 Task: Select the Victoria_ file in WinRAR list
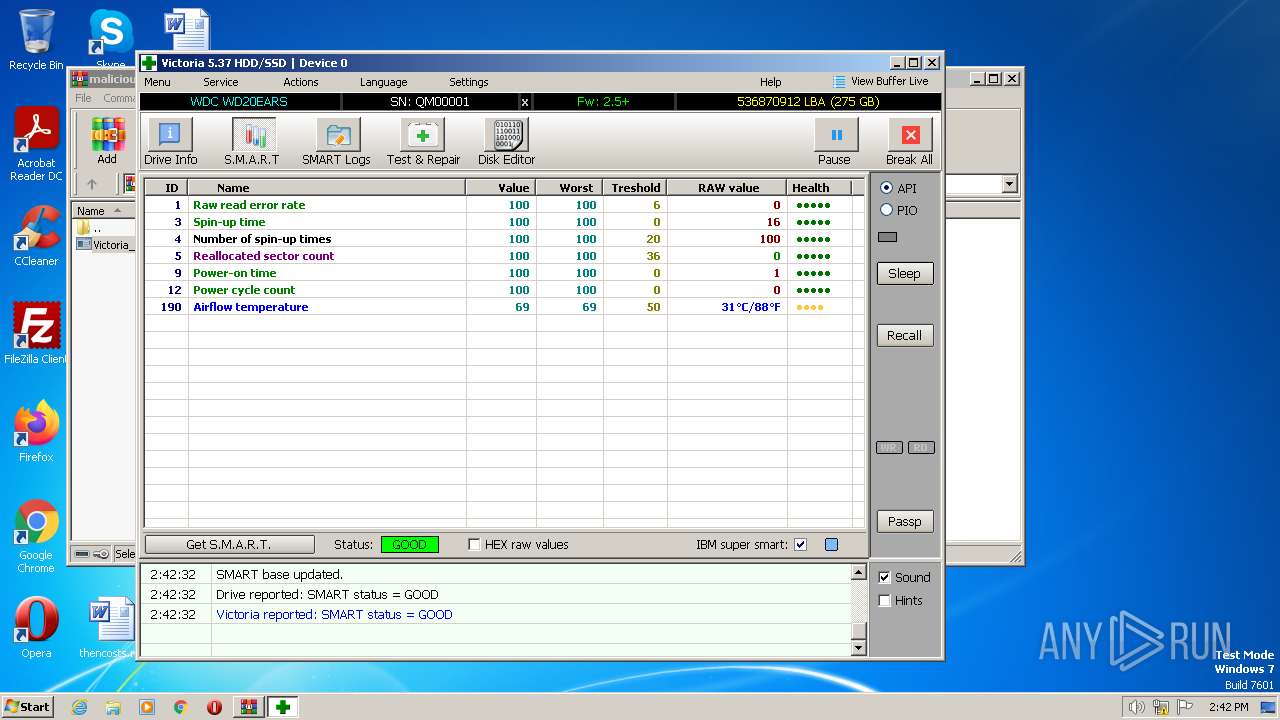104,244
